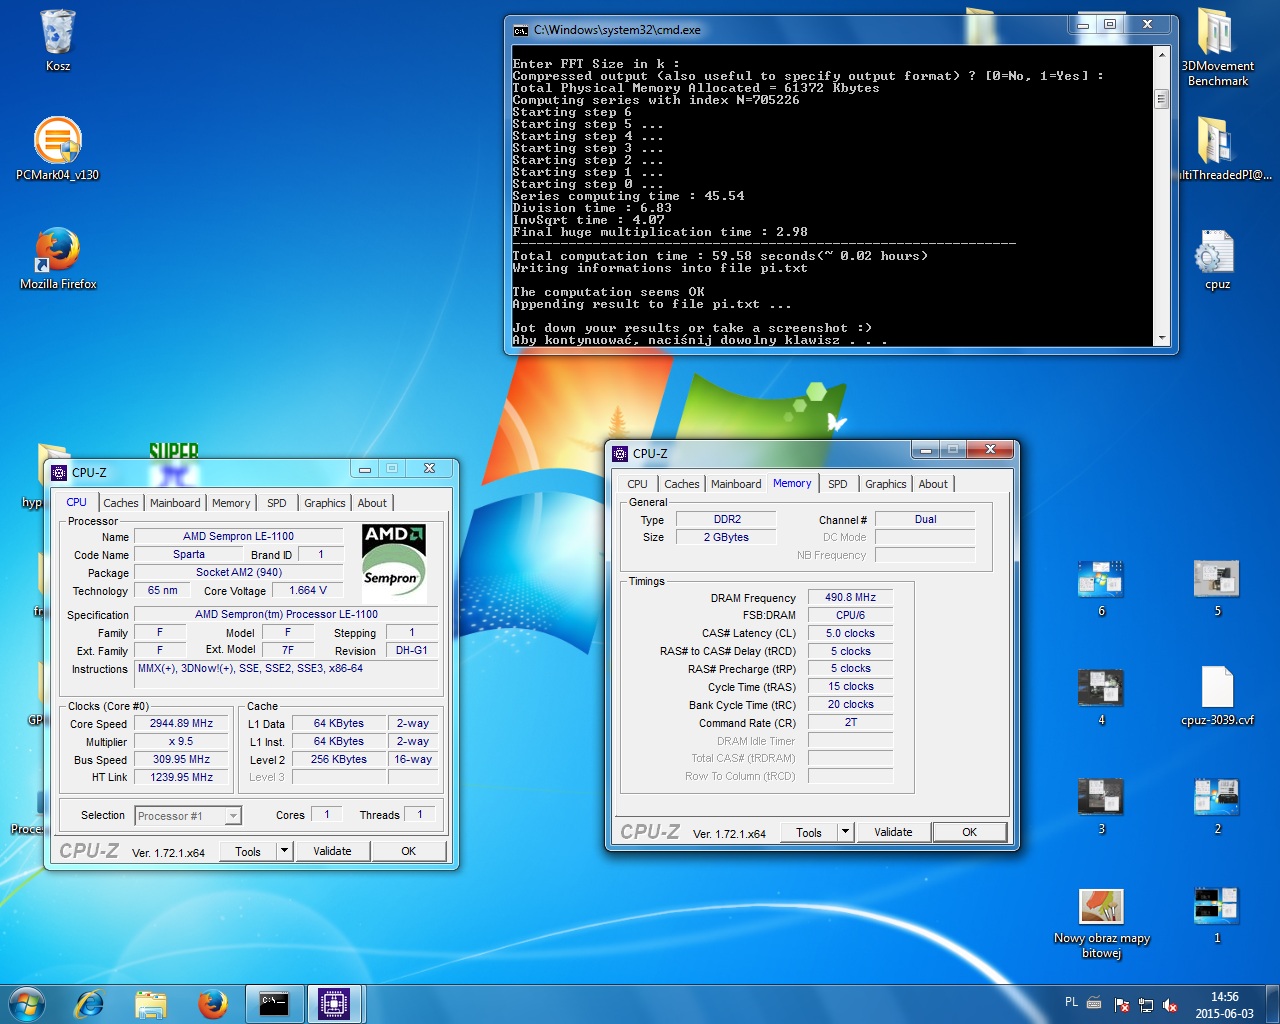Click the Bus Speed value 309.95 MHz

pos(182,759)
